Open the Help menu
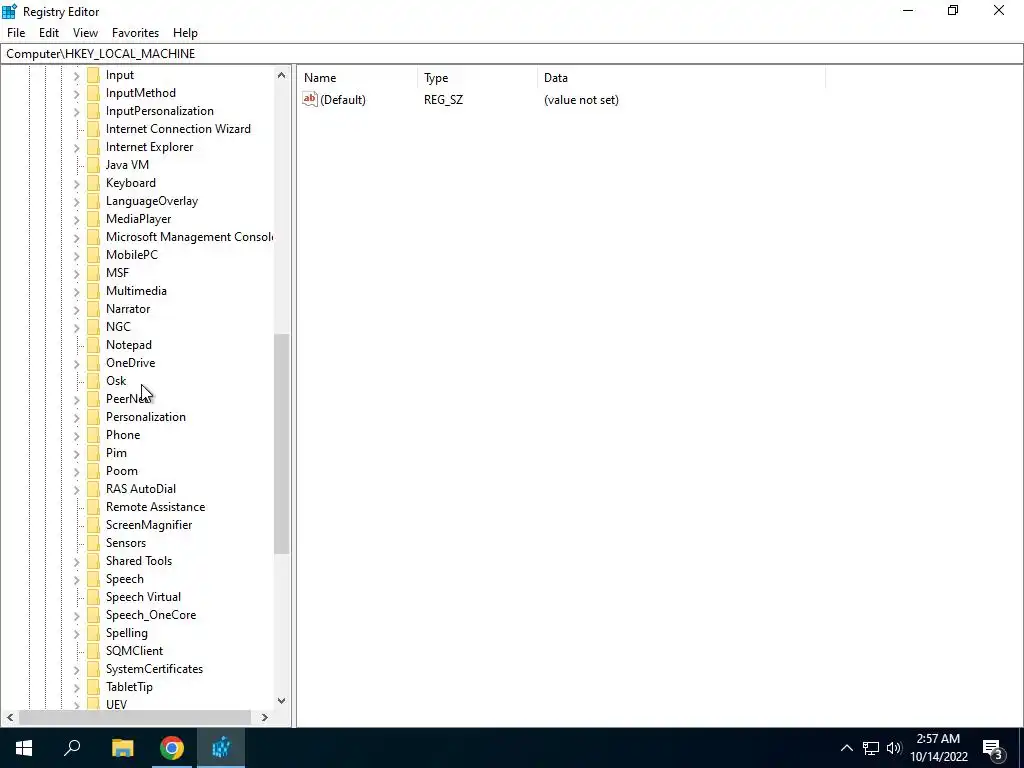Screen dimensions: 1024x768 [x=185, y=33]
